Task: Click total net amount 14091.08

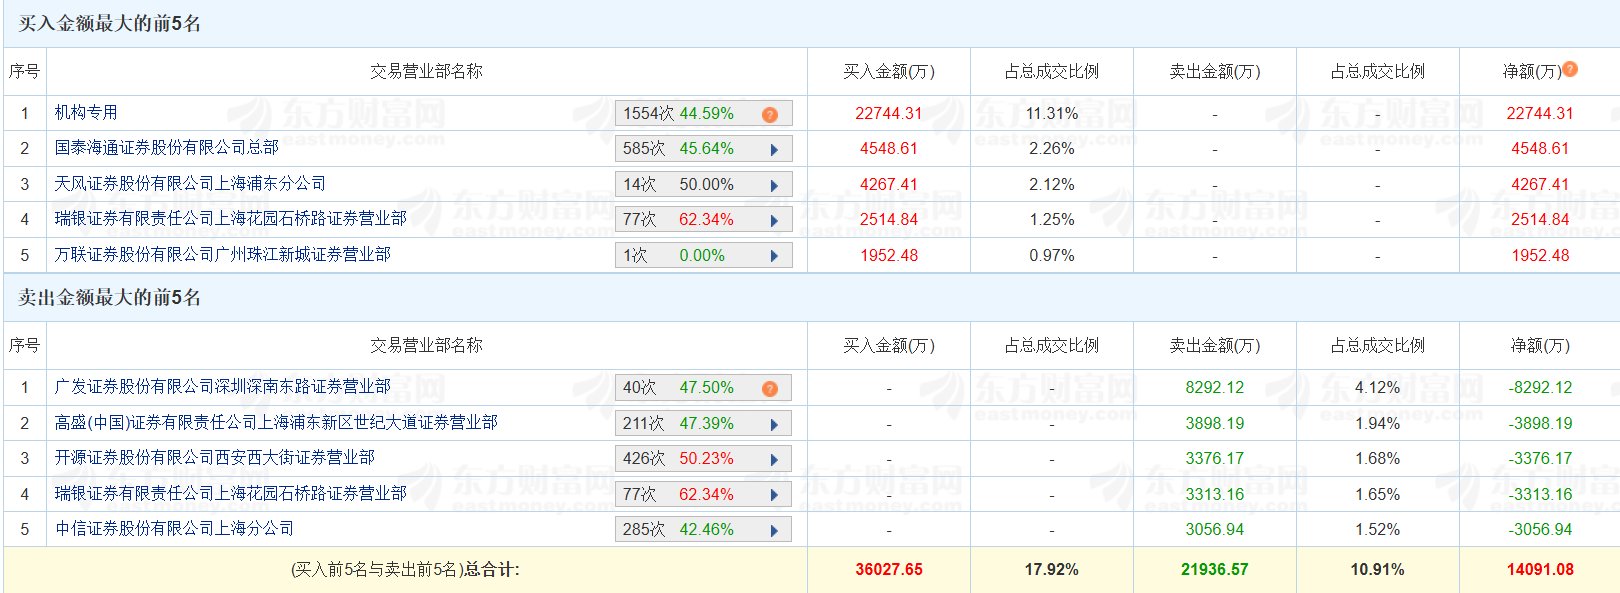Action: pos(1540,569)
